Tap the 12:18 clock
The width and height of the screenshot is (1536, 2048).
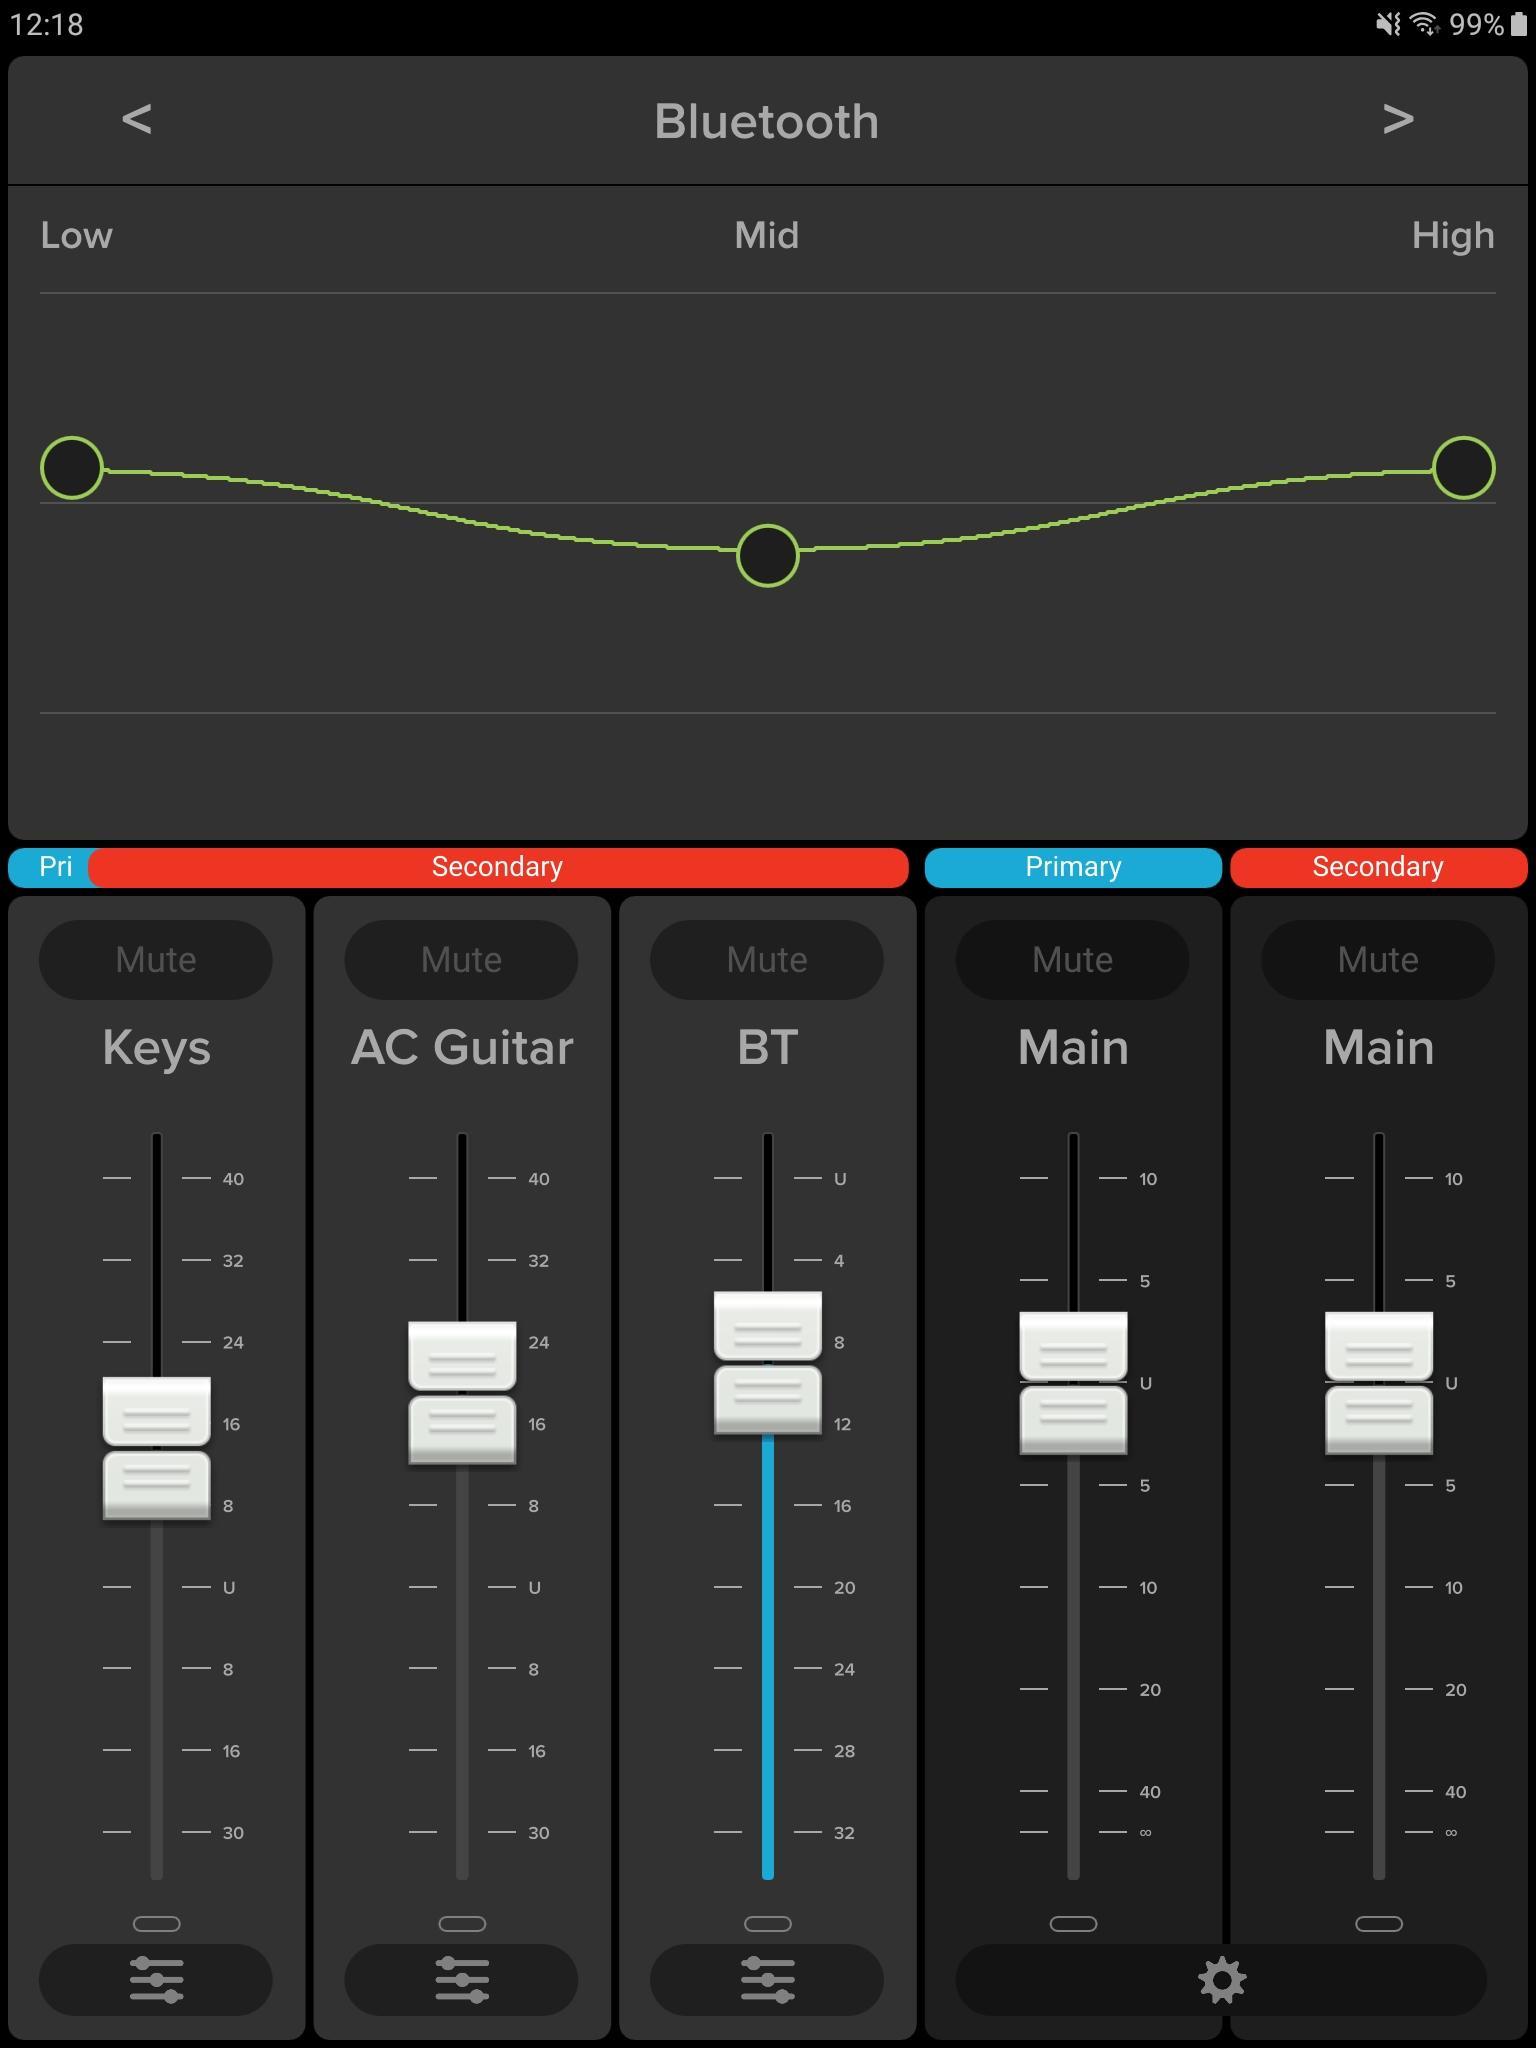pos(47,24)
